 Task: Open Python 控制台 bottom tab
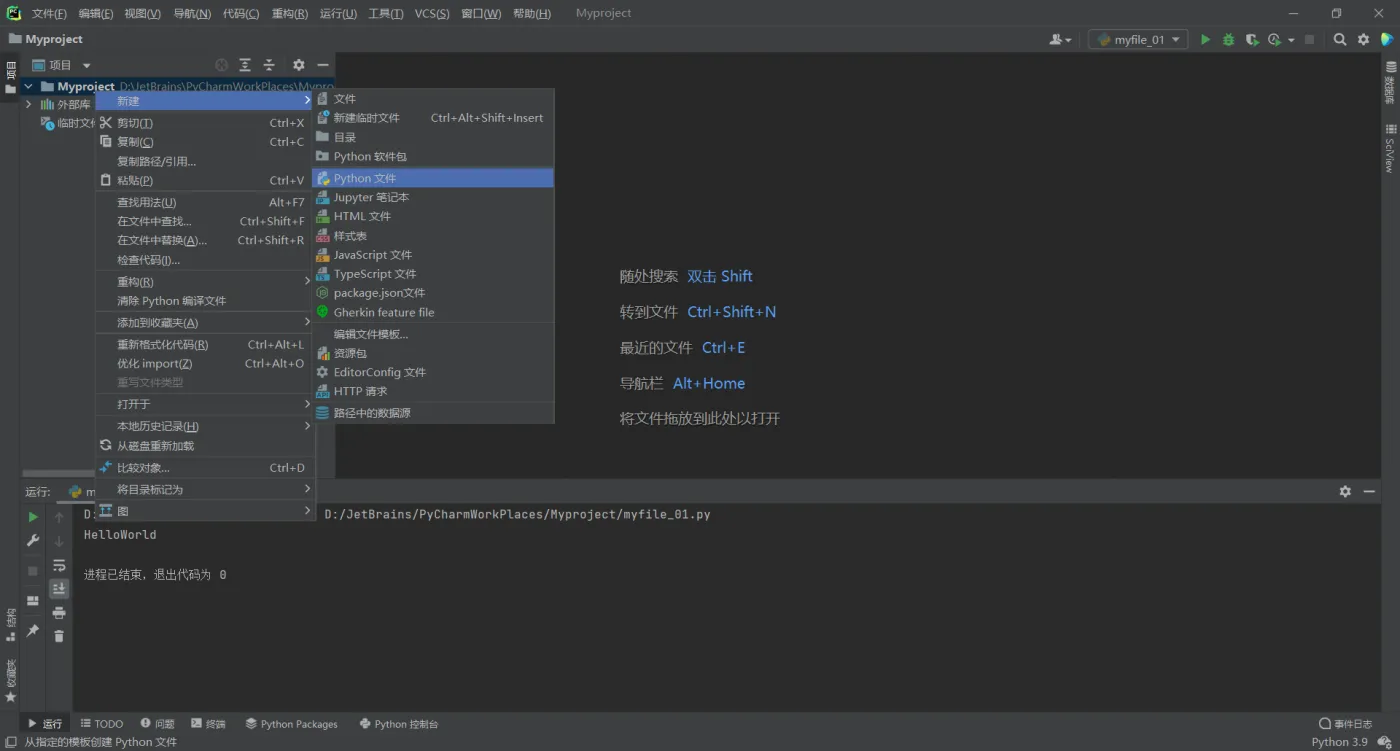[399, 724]
